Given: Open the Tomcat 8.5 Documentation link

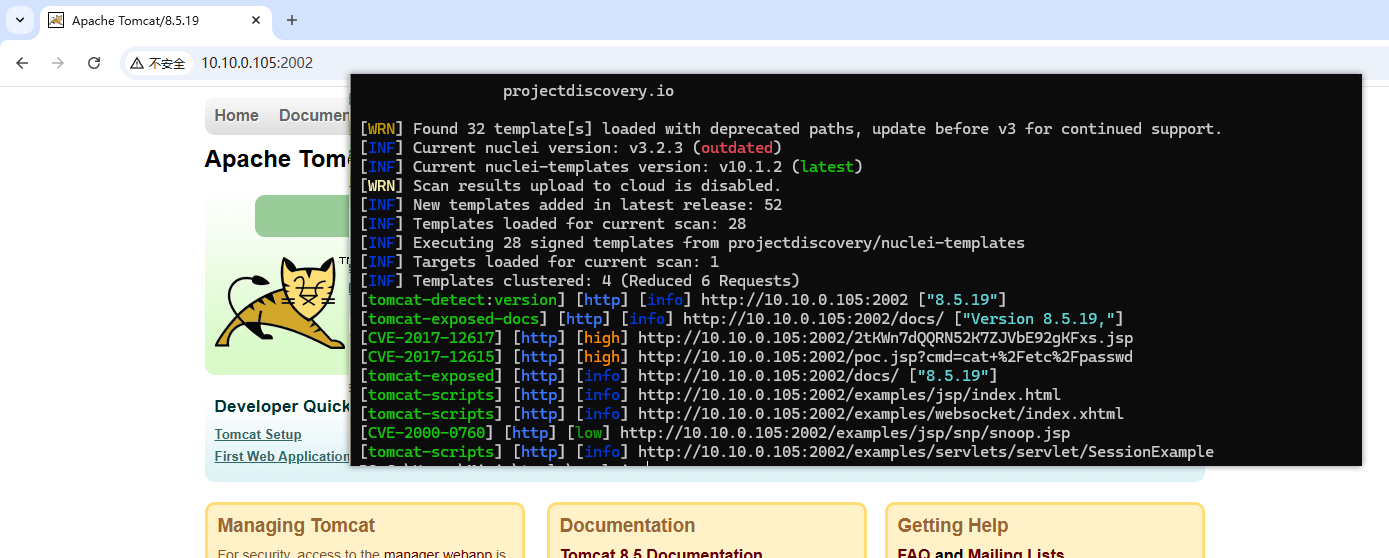Looking at the screenshot, I should pyautogui.click(x=661, y=553).
